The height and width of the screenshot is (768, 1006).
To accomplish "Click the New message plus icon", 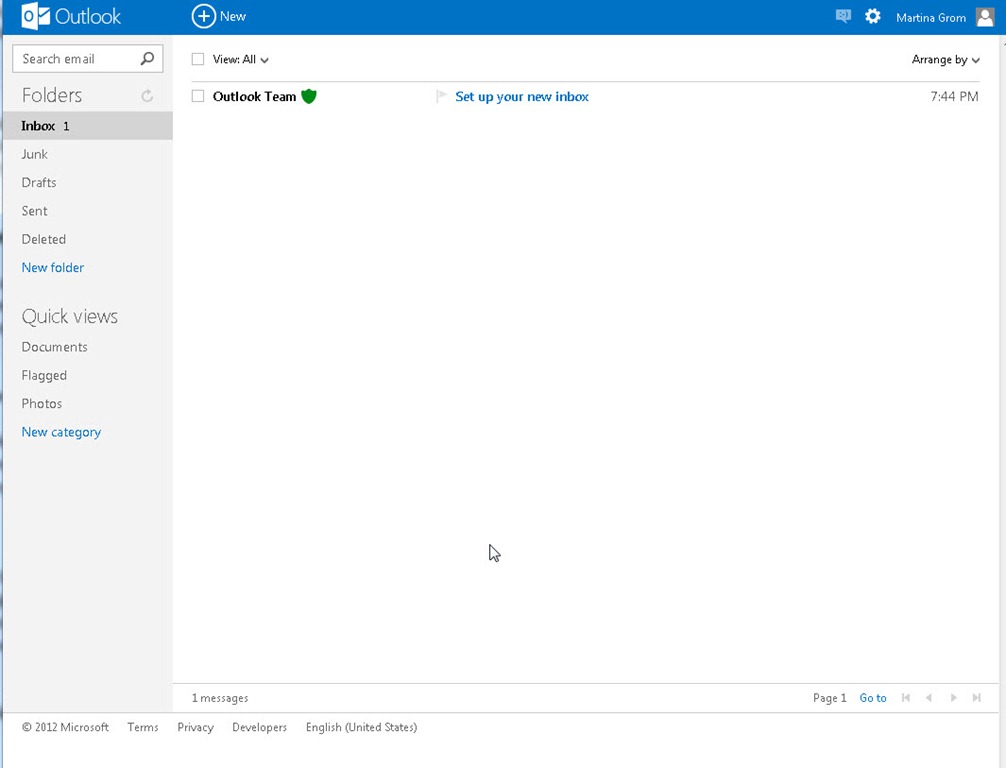I will (203, 16).
